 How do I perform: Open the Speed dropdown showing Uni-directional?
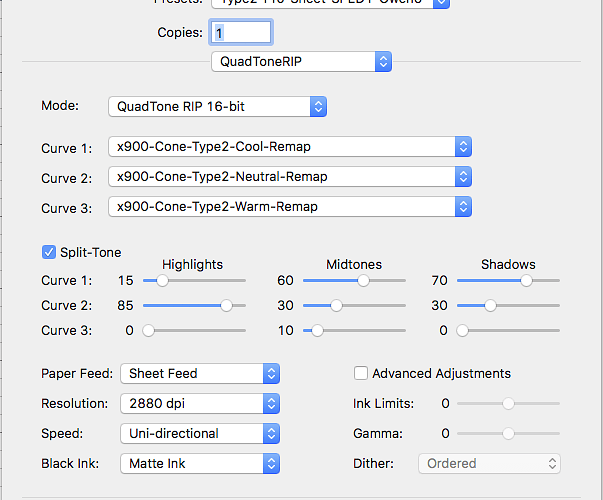point(200,433)
